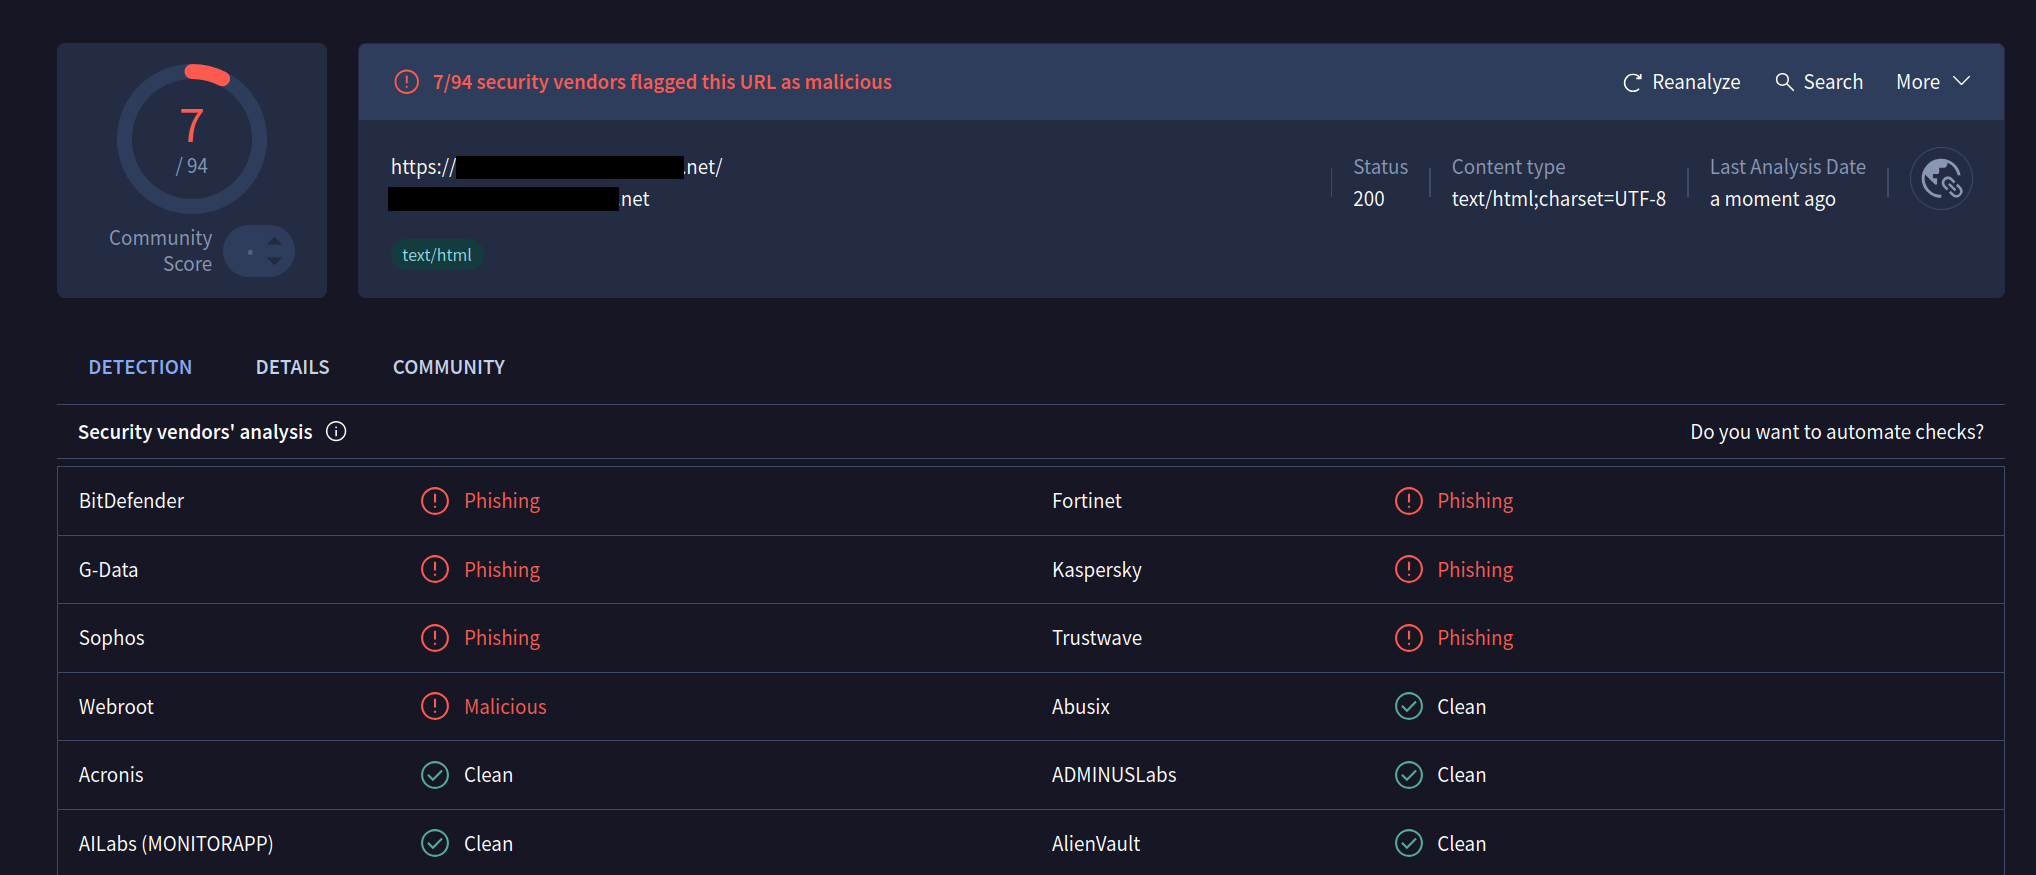
Task: Click the text/html tag chip
Action: (x=436, y=255)
